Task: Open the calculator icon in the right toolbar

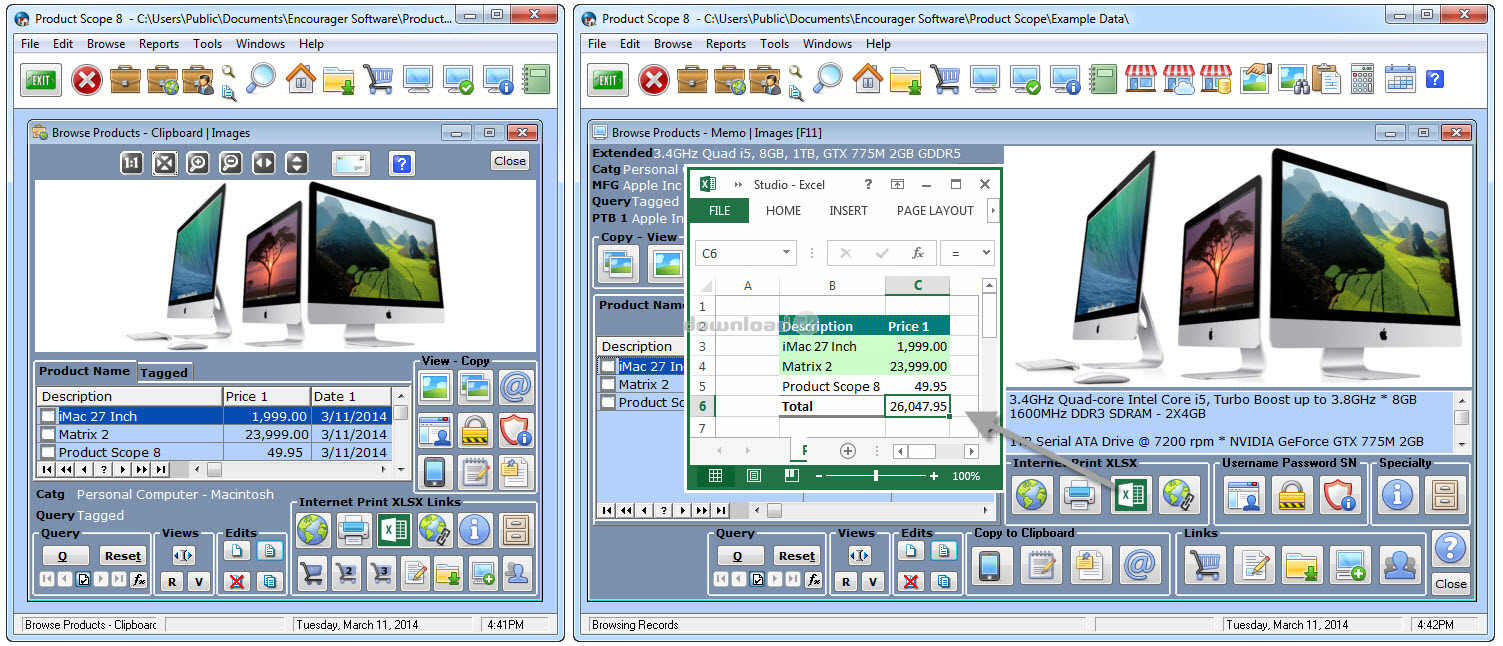Action: [x=1362, y=79]
